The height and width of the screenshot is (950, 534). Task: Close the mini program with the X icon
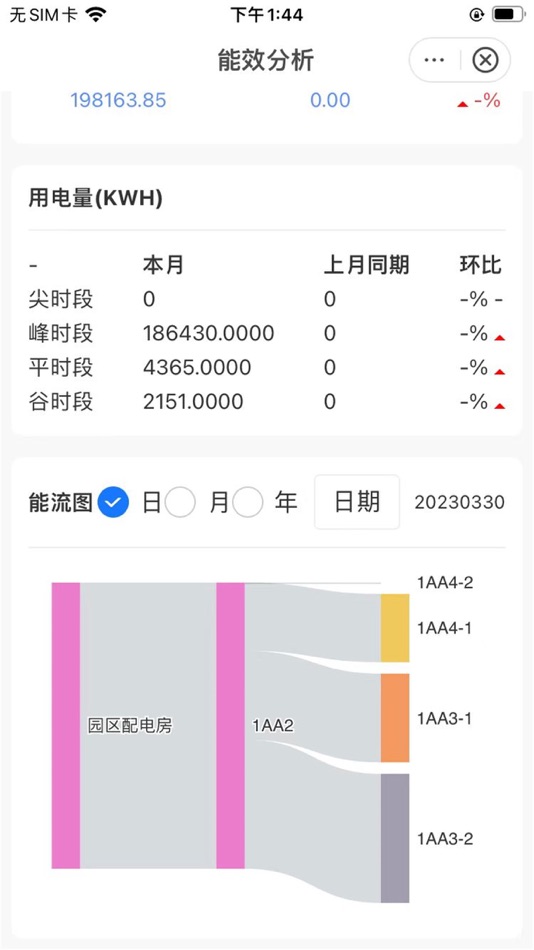485,60
